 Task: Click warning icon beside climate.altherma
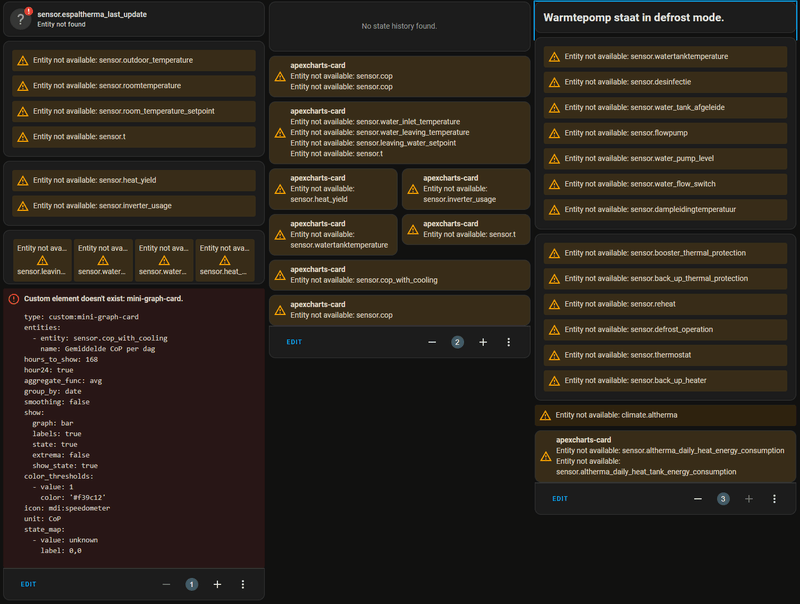[545, 416]
